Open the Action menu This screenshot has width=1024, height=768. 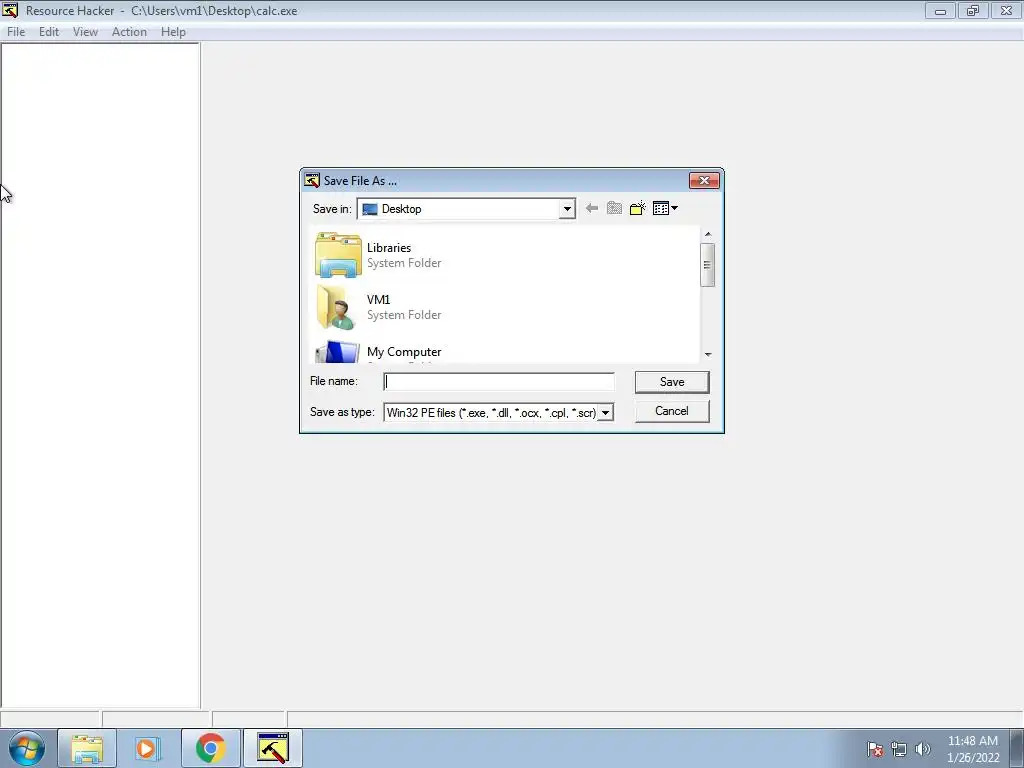[x=129, y=31]
